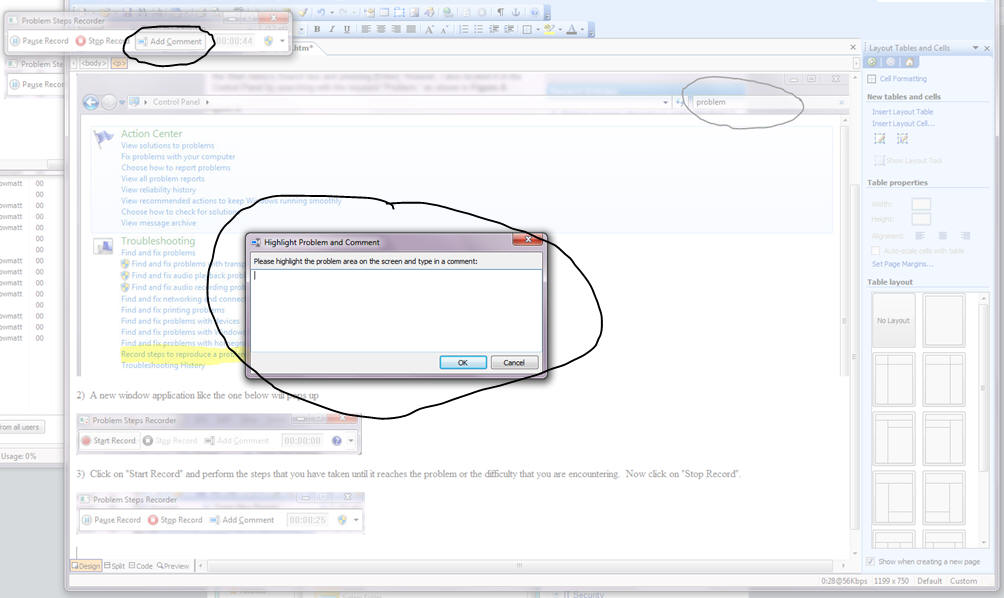Click the yellow Highlight color button
Screen dimensions: 1004x598
[549, 29]
